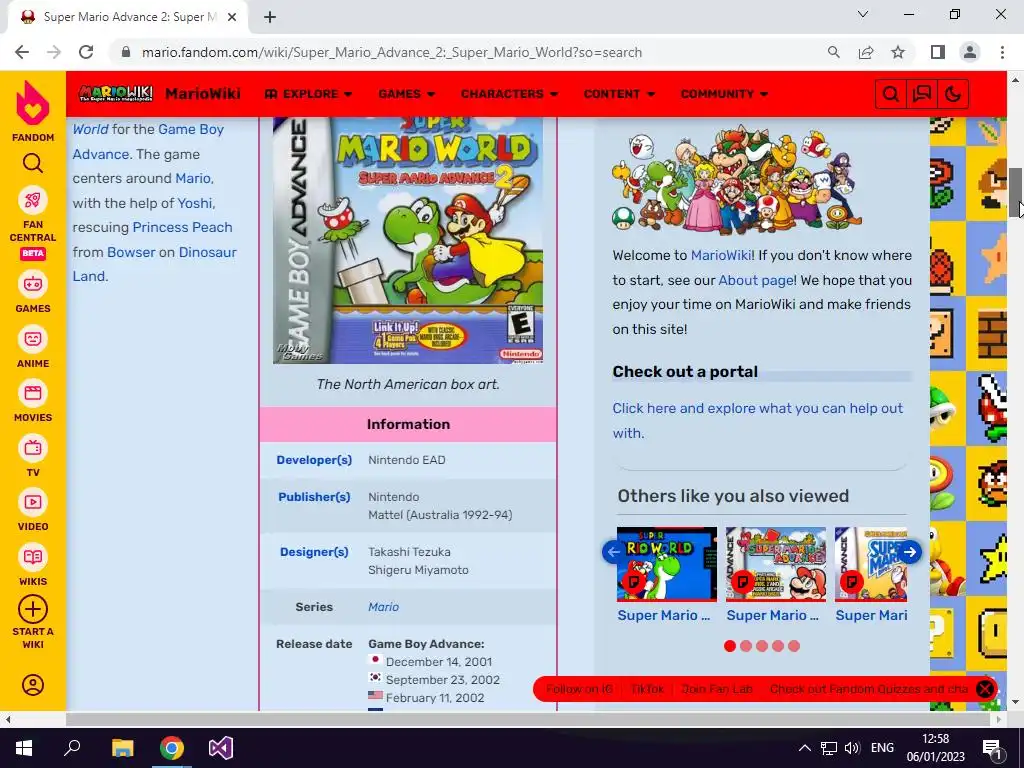Select the Super Mario Advance 2 browser tab

click(127, 17)
